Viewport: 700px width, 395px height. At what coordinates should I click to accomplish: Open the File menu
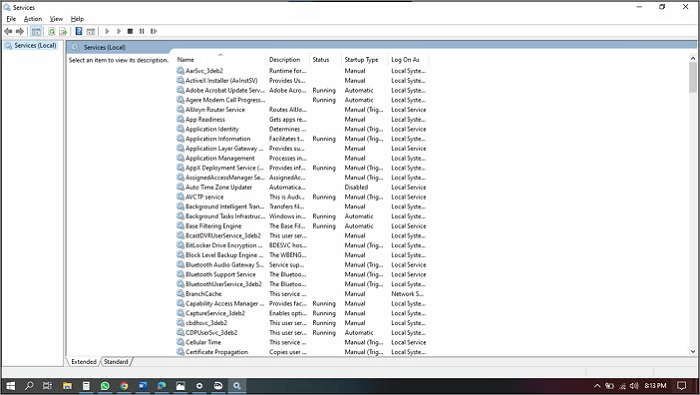coord(11,19)
